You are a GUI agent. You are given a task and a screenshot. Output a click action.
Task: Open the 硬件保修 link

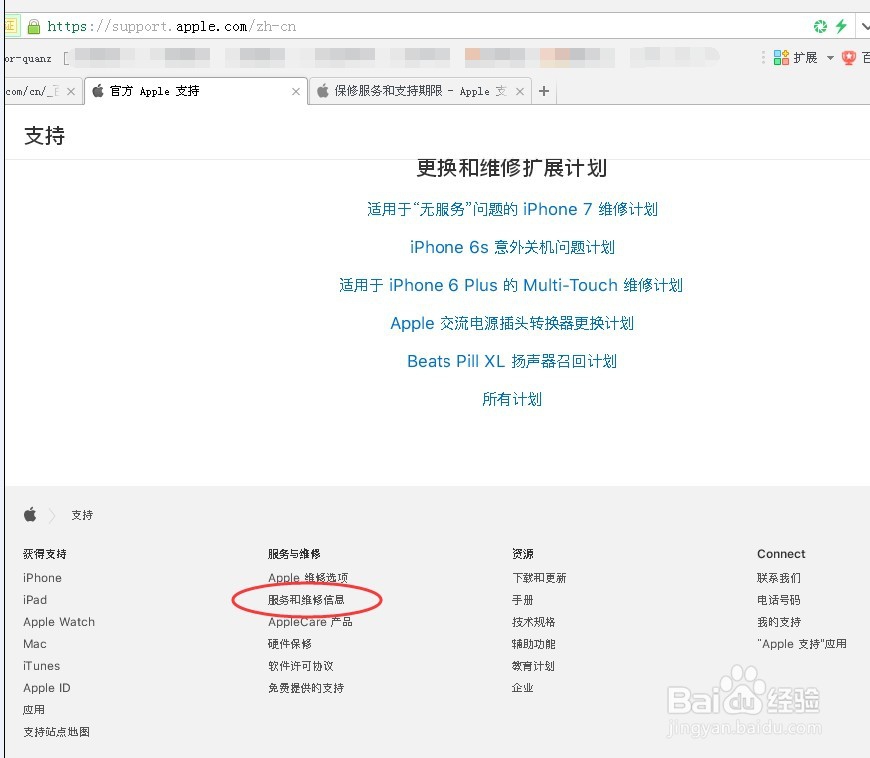[290, 644]
